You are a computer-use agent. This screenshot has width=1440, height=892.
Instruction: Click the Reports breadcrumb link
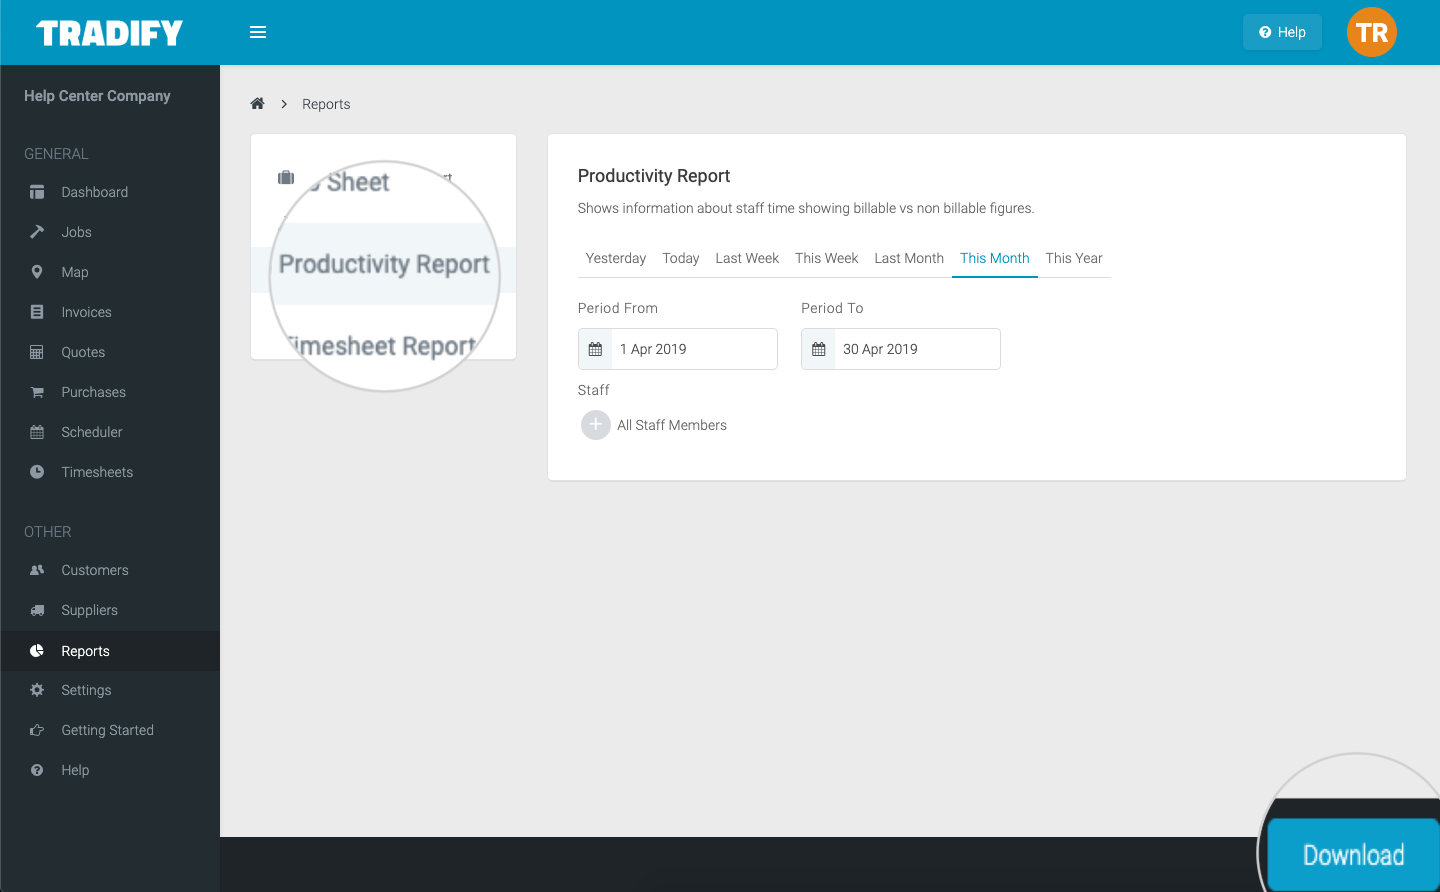[326, 104]
